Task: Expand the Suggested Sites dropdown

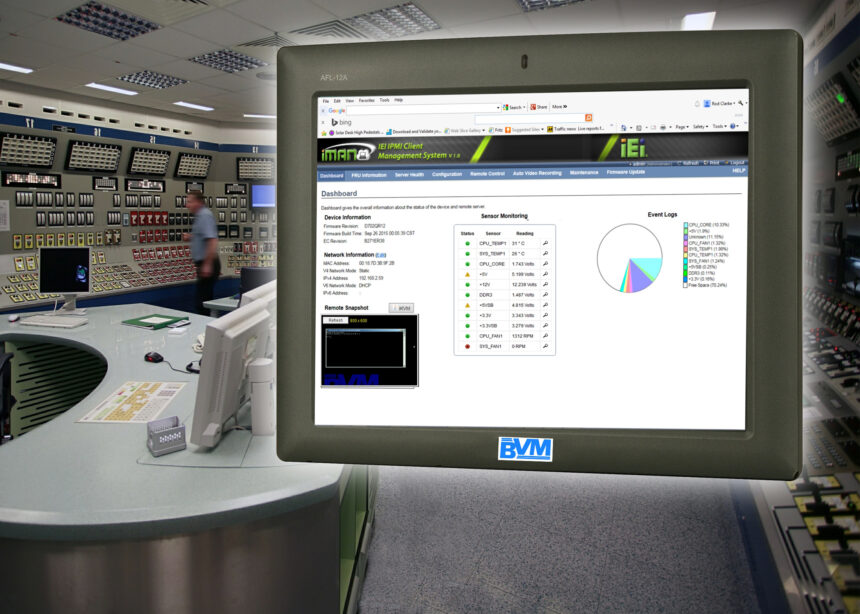Action: (x=542, y=129)
